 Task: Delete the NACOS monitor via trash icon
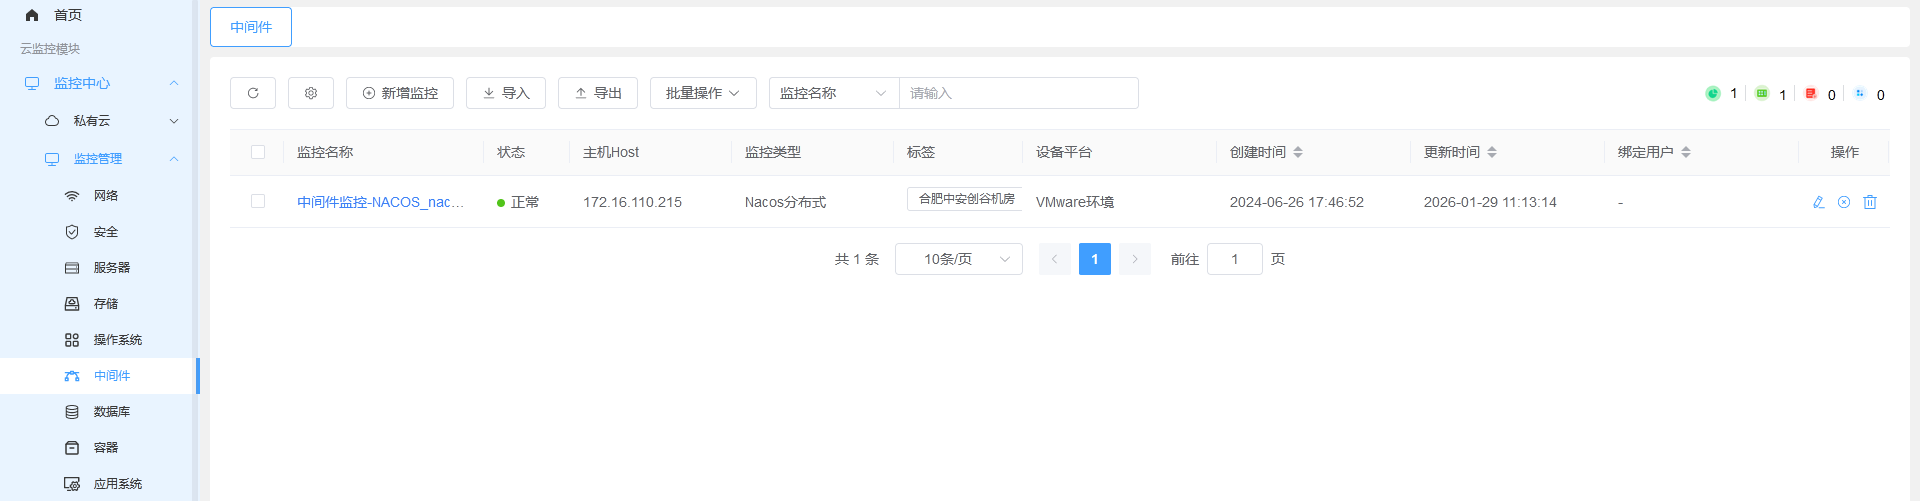pos(1870,202)
